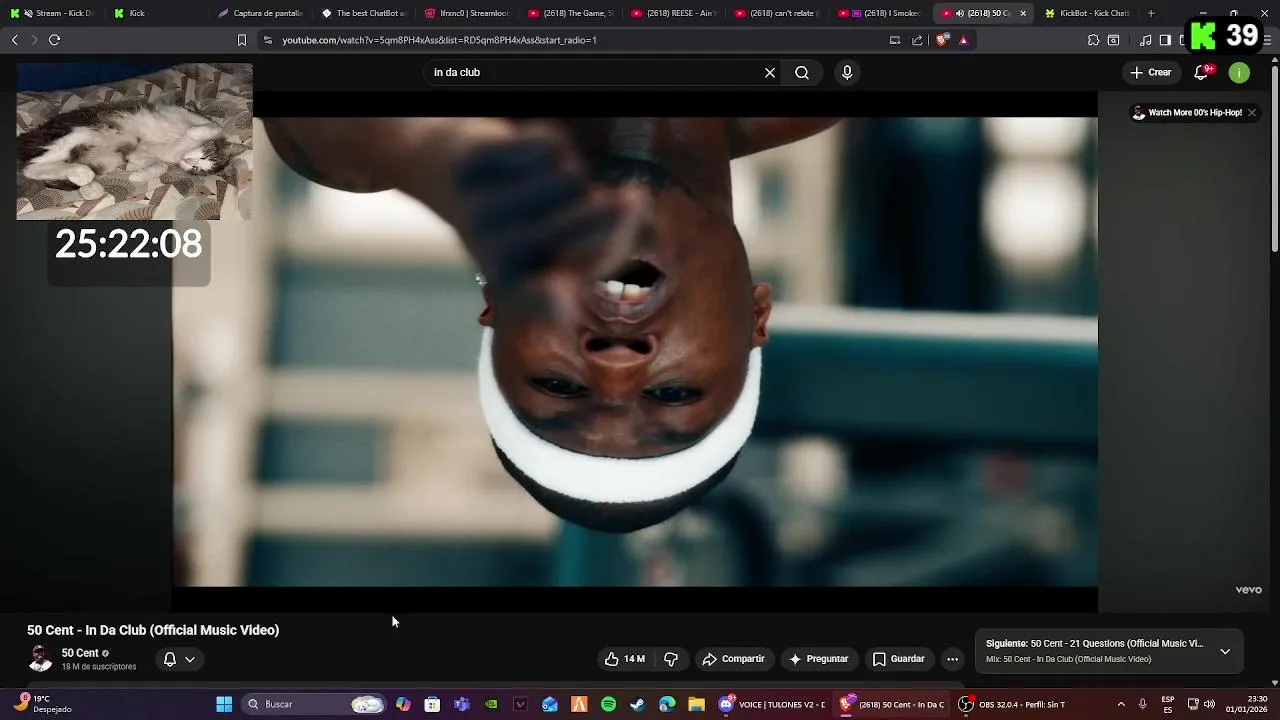
Task: Switch ESP keyboard language indicator
Action: click(x=1168, y=704)
